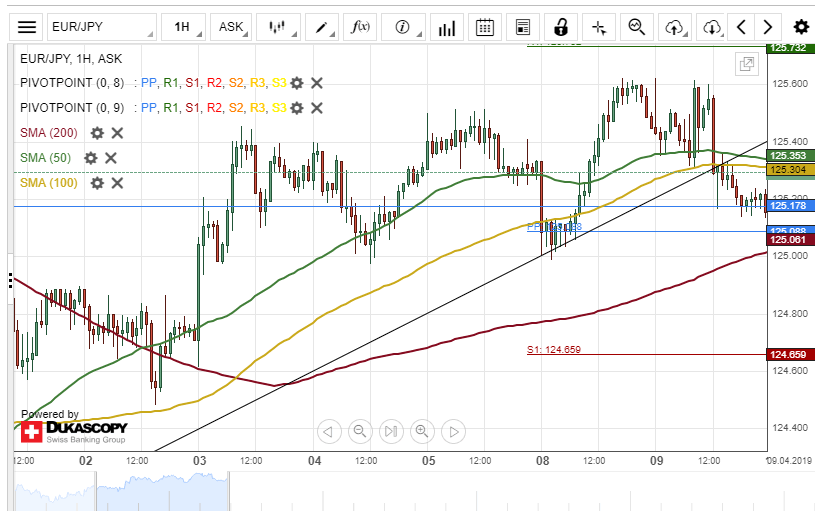Click the crosshair cursor tool

tap(599, 27)
